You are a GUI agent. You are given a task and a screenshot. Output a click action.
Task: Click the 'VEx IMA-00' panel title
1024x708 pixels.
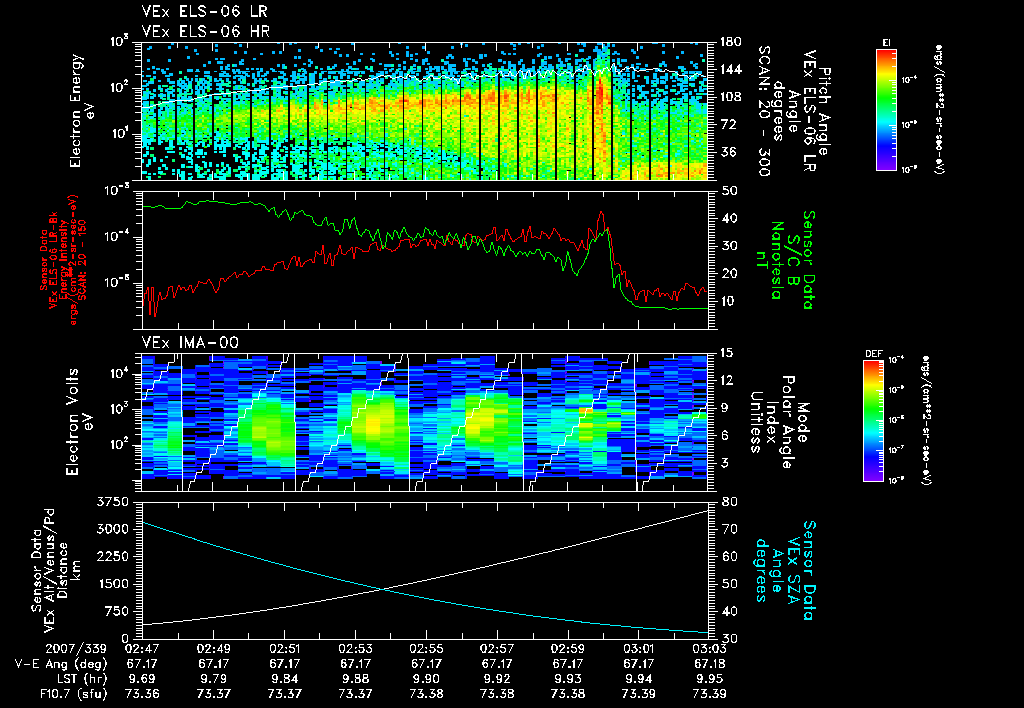pos(190,343)
